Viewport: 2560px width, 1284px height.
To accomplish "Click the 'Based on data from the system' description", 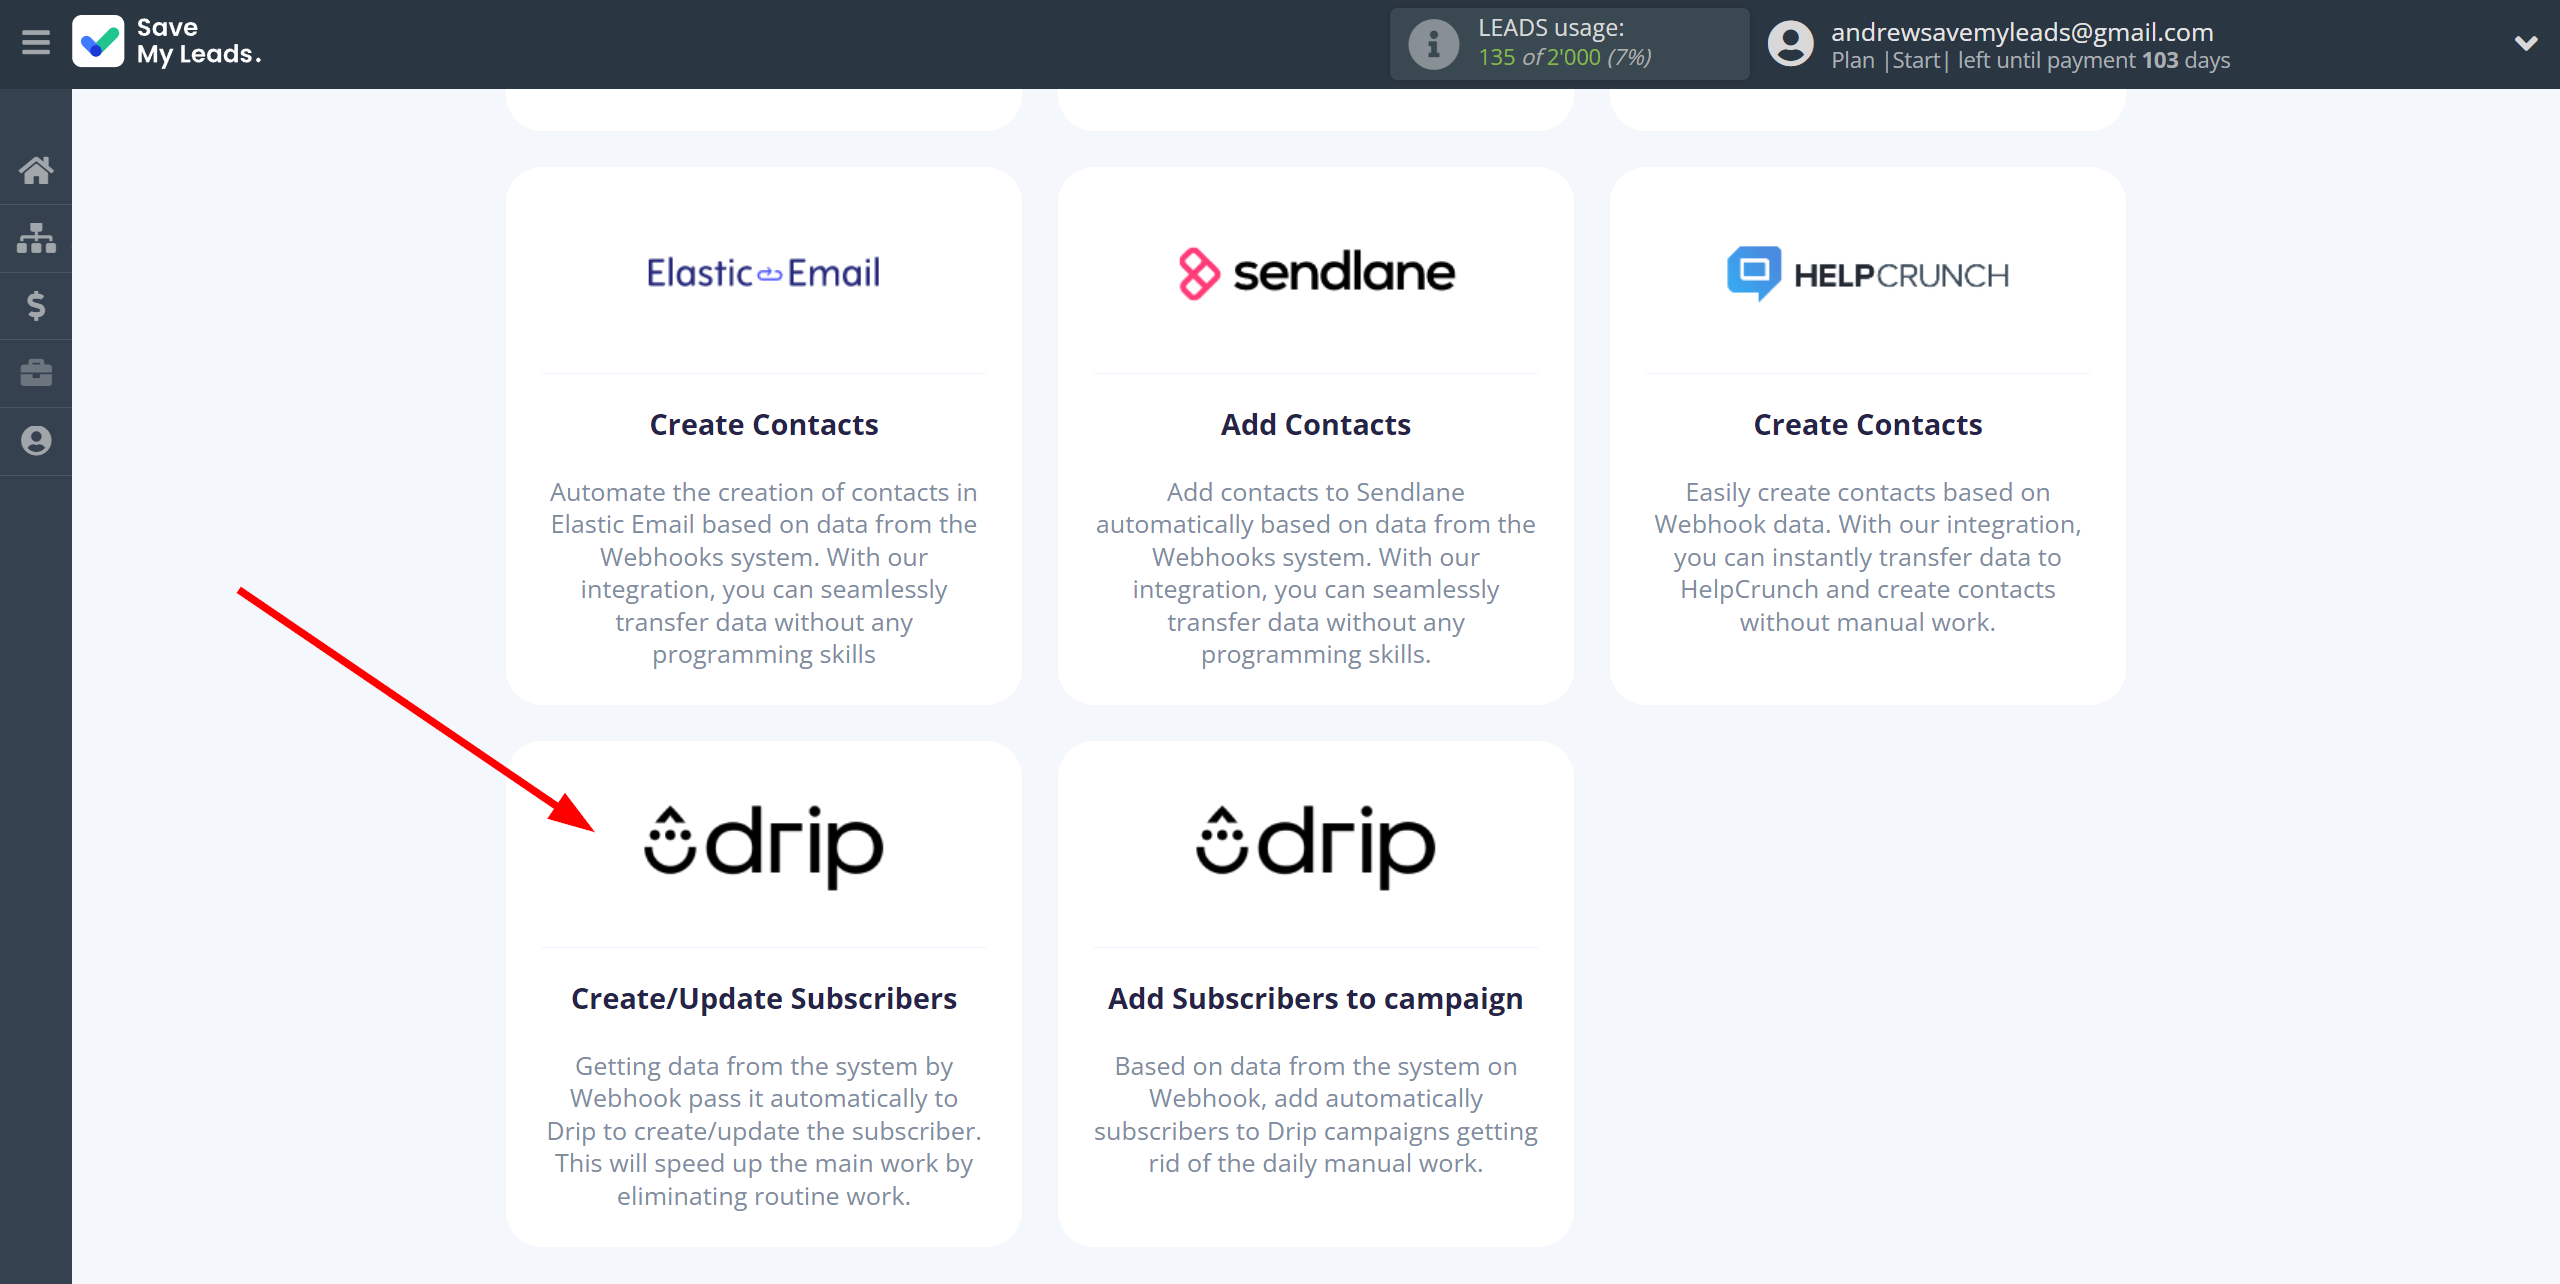I will tap(1316, 1115).
